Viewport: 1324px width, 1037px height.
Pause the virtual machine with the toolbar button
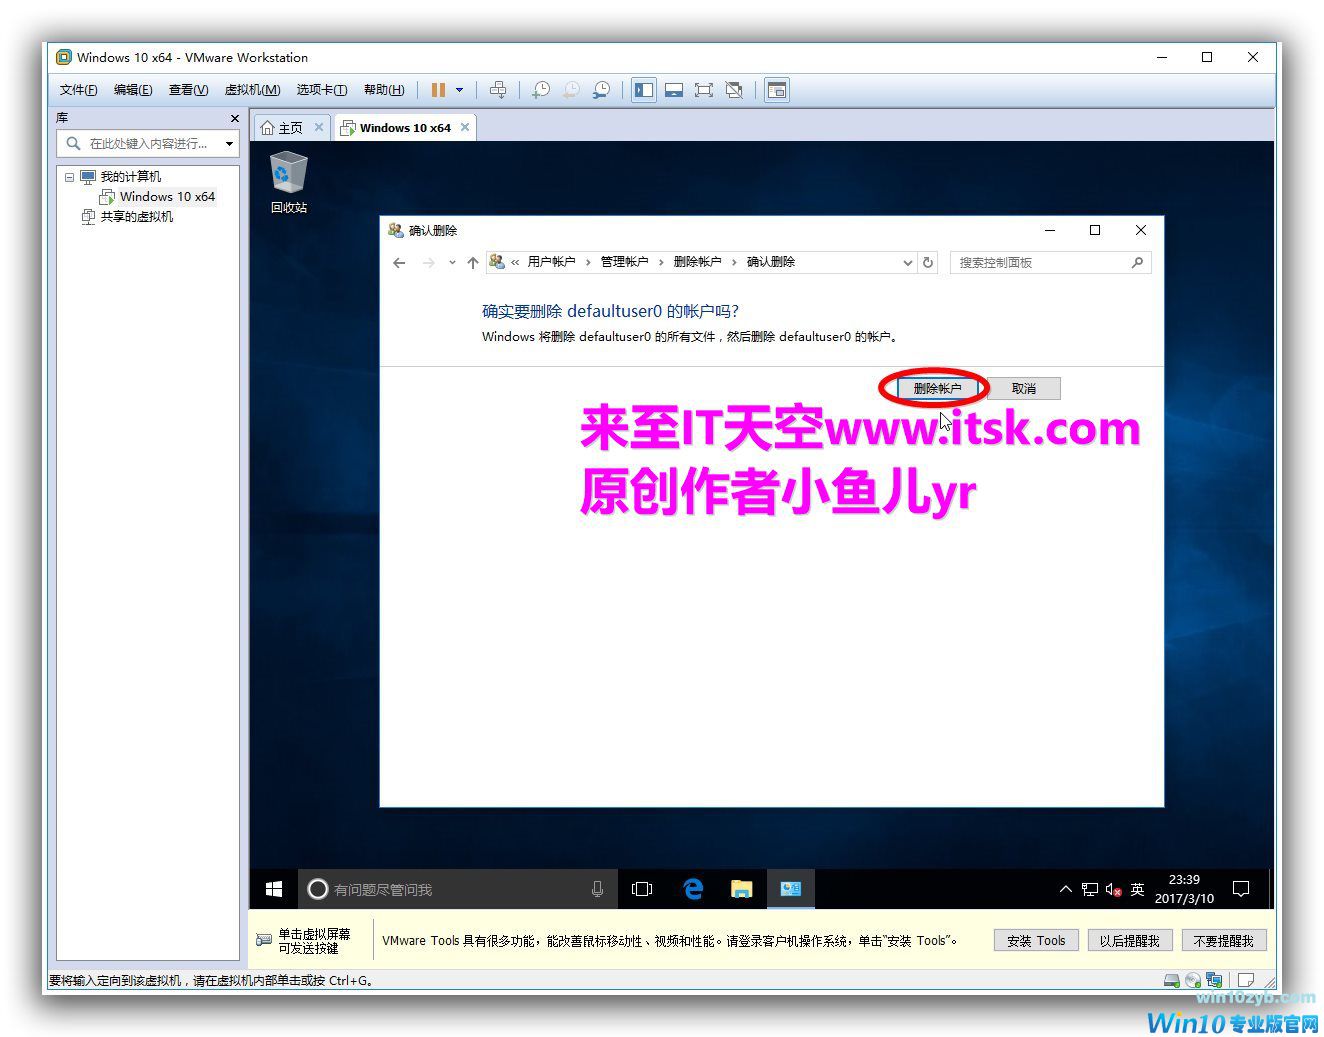(x=438, y=90)
